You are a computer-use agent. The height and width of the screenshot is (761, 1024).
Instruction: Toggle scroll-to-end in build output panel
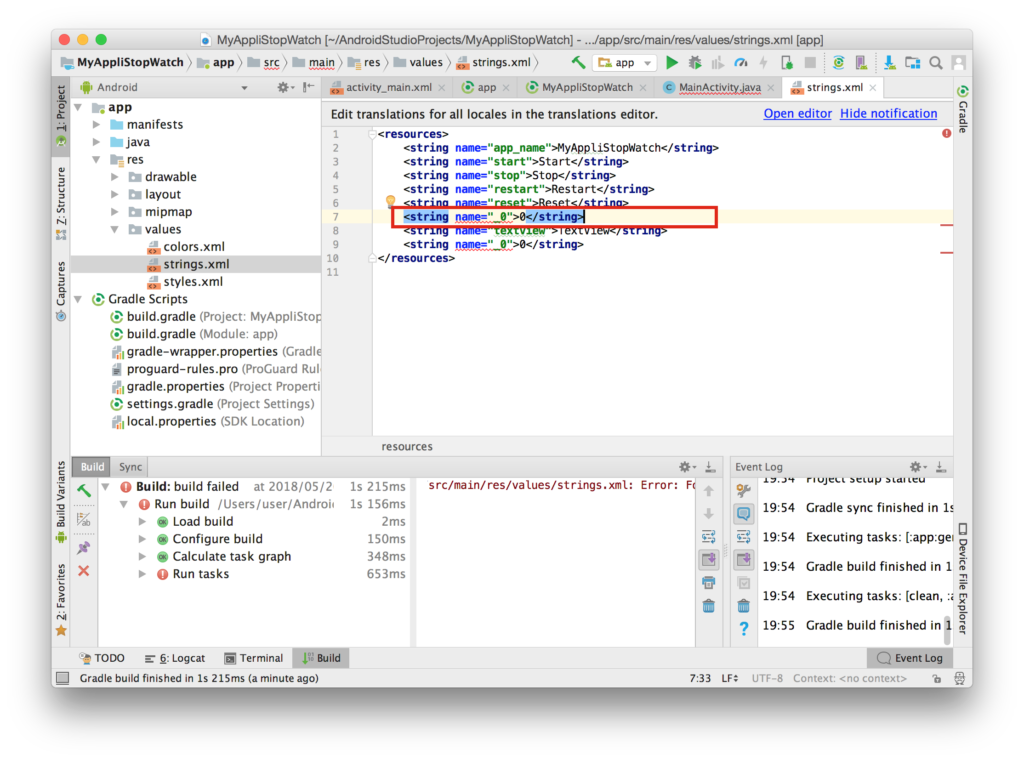pos(709,559)
